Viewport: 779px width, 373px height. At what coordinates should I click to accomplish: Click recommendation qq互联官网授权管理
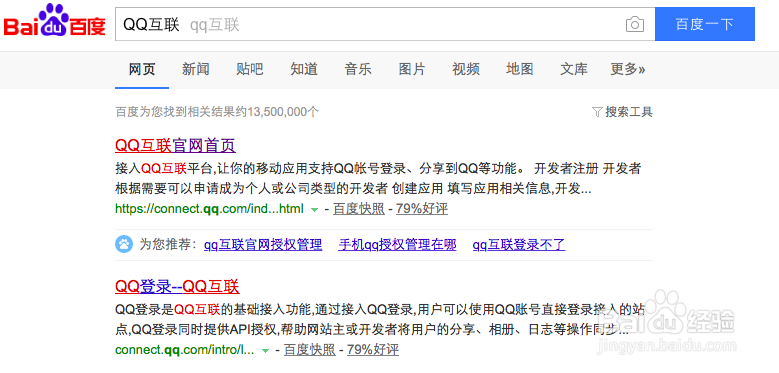pos(263,245)
